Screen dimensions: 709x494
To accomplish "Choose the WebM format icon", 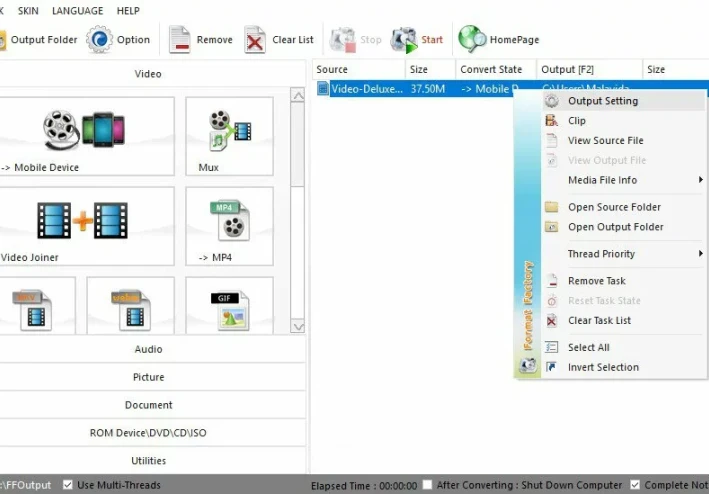I will coord(131,310).
